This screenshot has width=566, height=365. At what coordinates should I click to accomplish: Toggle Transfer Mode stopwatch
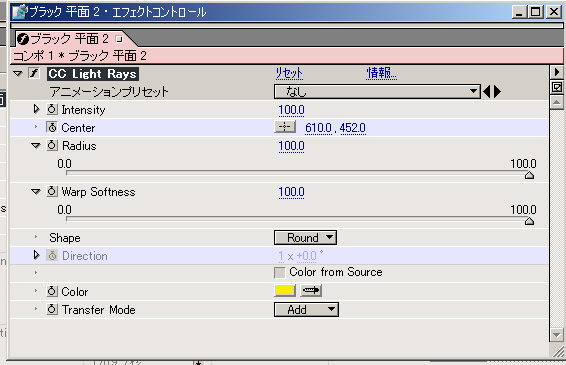click(x=52, y=309)
